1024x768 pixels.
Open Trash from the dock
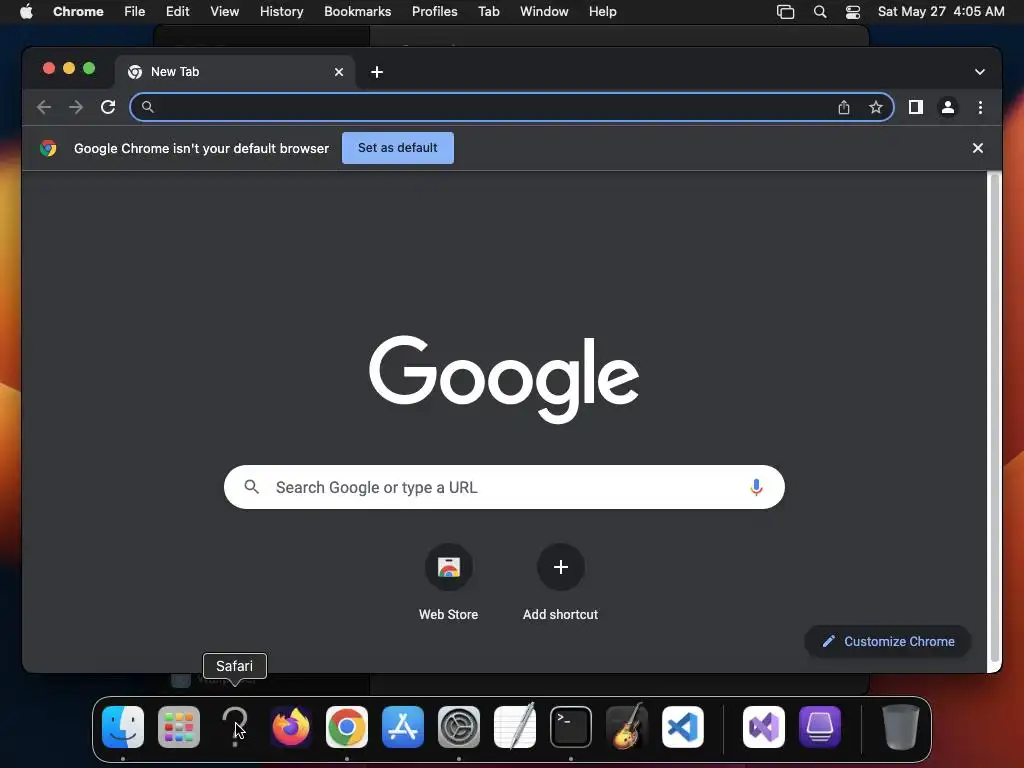pos(901,727)
